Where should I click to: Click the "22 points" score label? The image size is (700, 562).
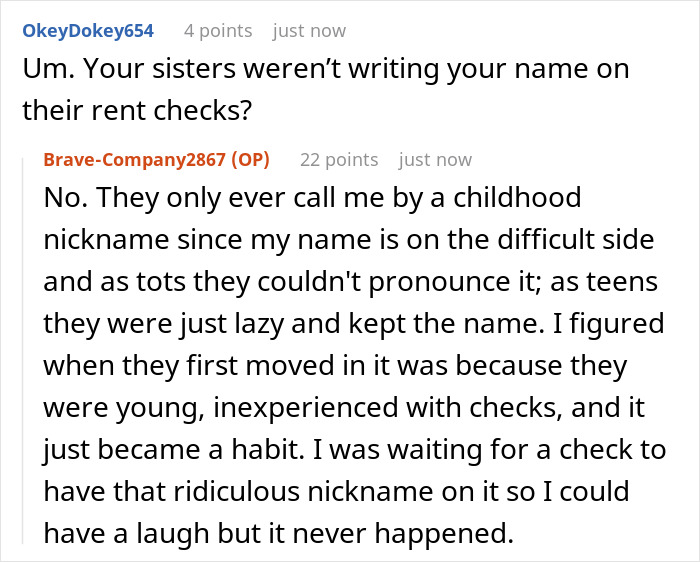coord(339,160)
